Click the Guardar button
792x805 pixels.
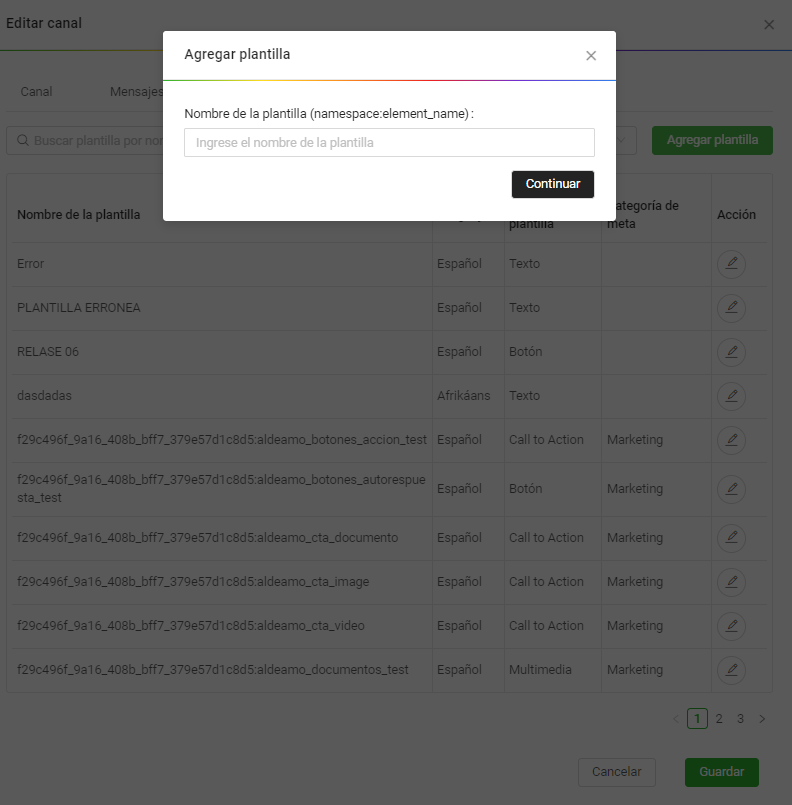tap(721, 772)
